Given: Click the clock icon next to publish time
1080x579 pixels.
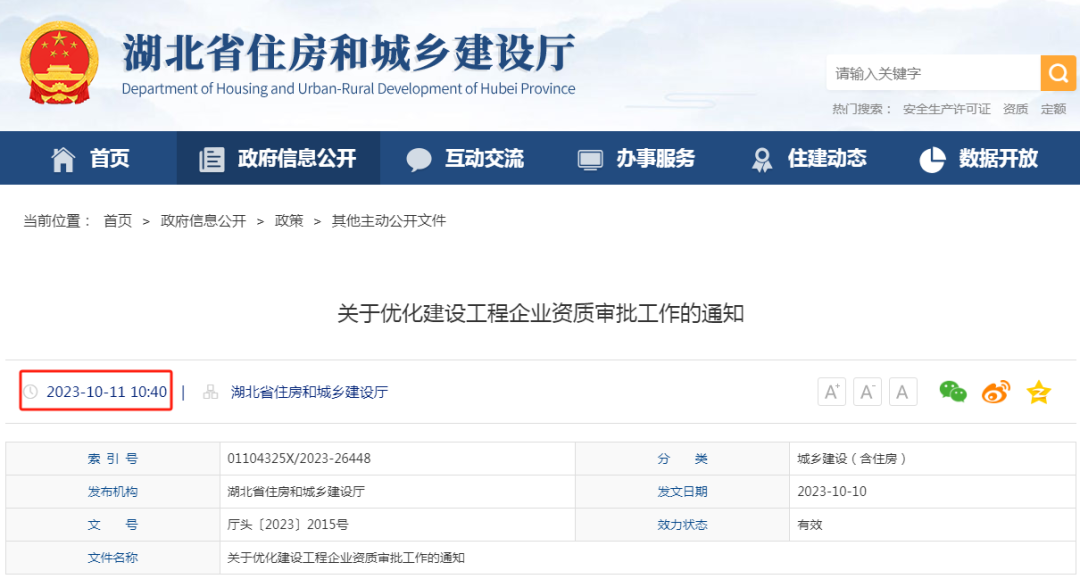Looking at the screenshot, I should [x=33, y=391].
